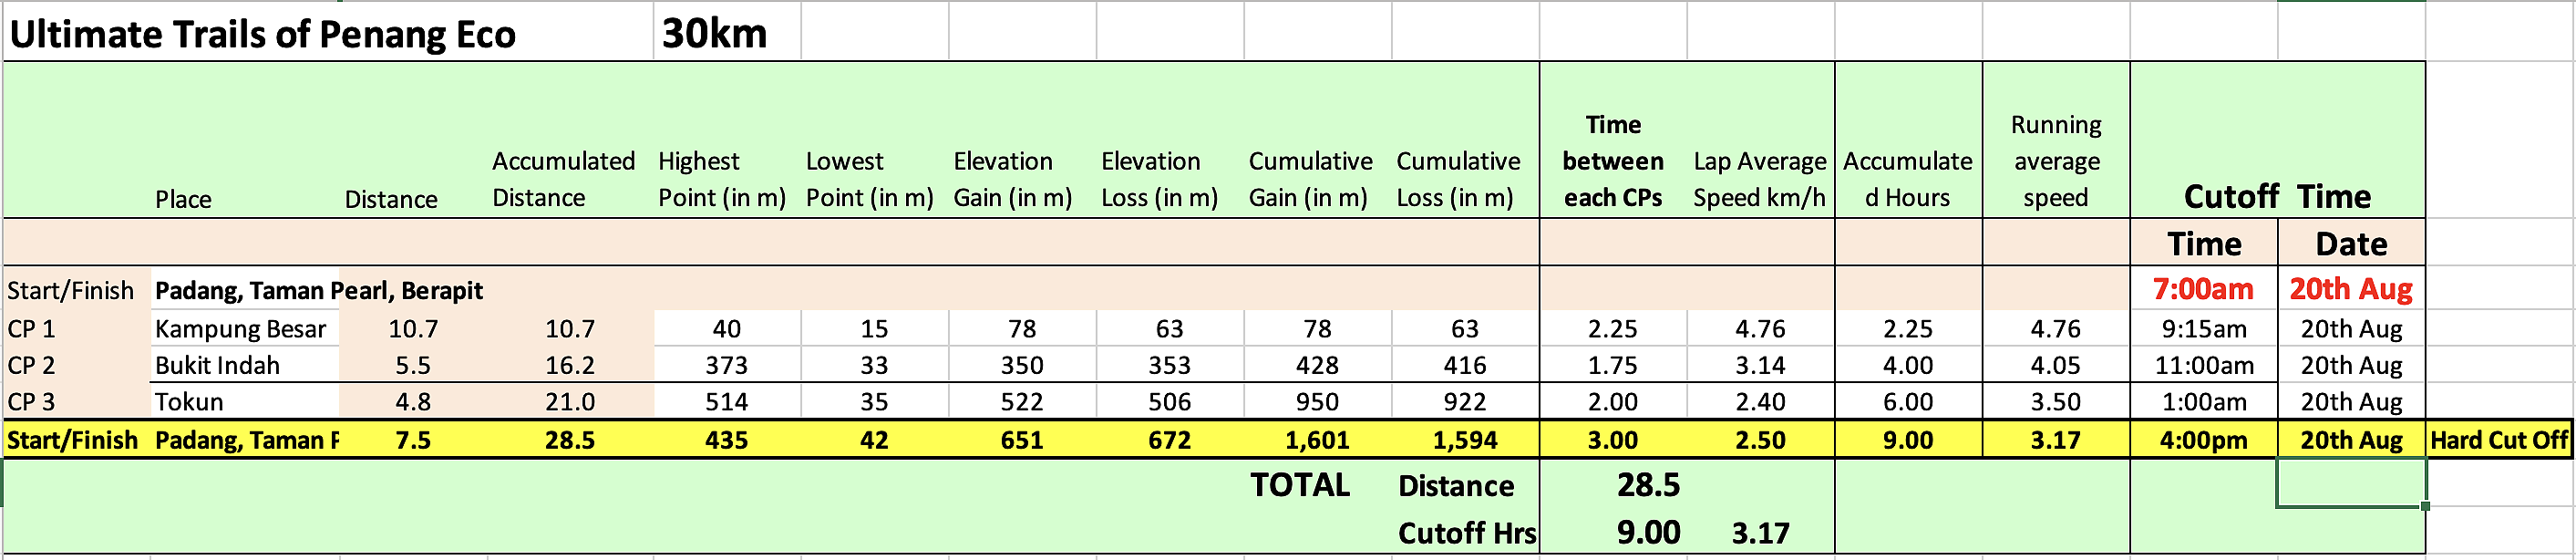Select the 4:00pm final cutoff time cell
2576x560 pixels.
[2203, 440]
